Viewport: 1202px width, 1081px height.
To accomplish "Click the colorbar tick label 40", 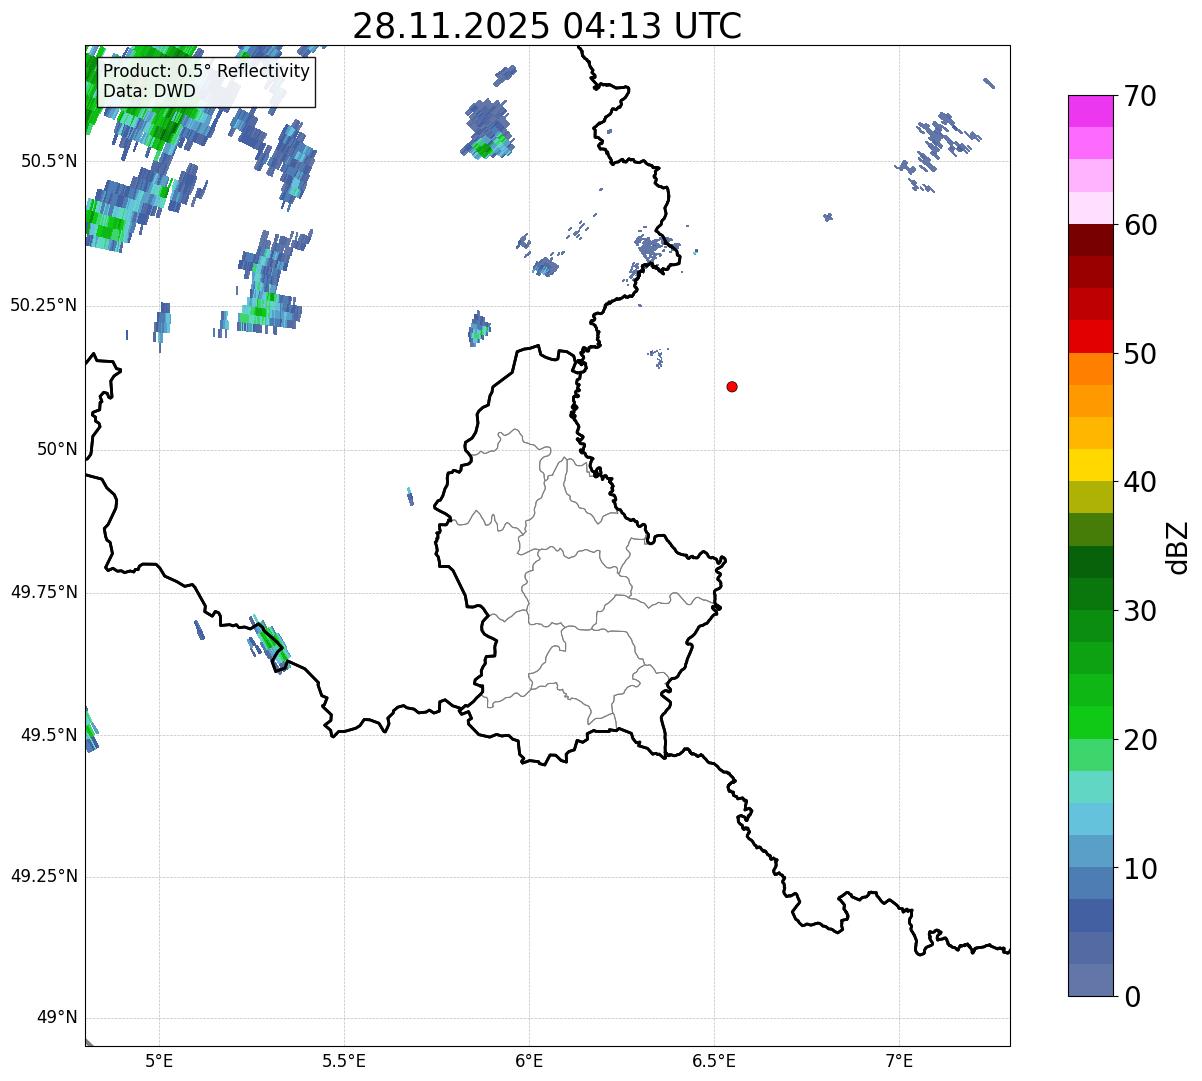I will [1139, 482].
